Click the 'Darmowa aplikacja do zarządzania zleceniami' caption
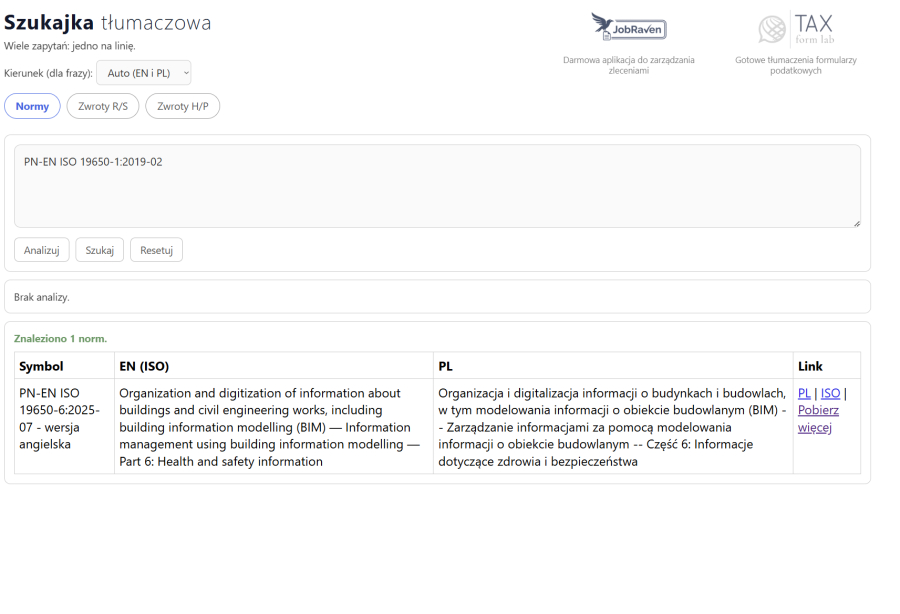900x614 pixels. pos(628,65)
